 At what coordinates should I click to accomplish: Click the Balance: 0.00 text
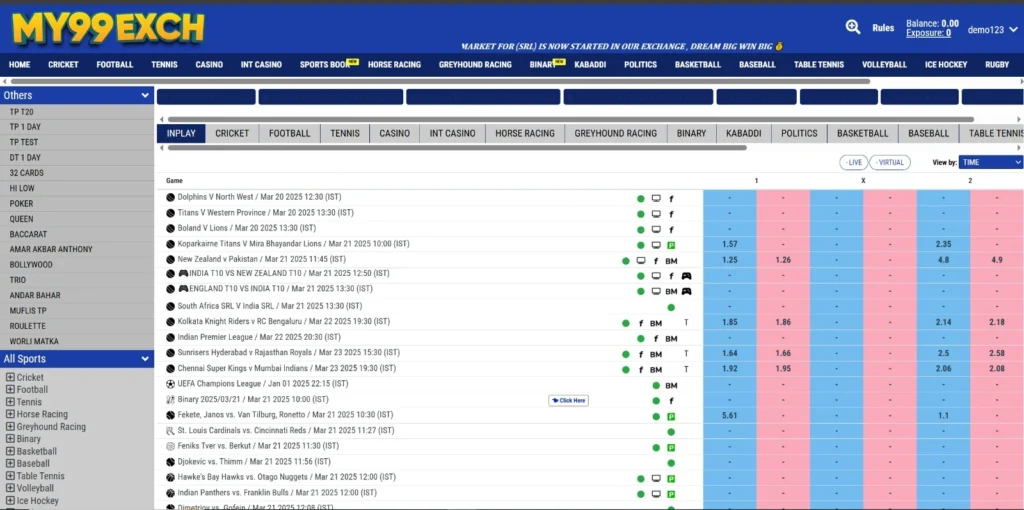(933, 24)
